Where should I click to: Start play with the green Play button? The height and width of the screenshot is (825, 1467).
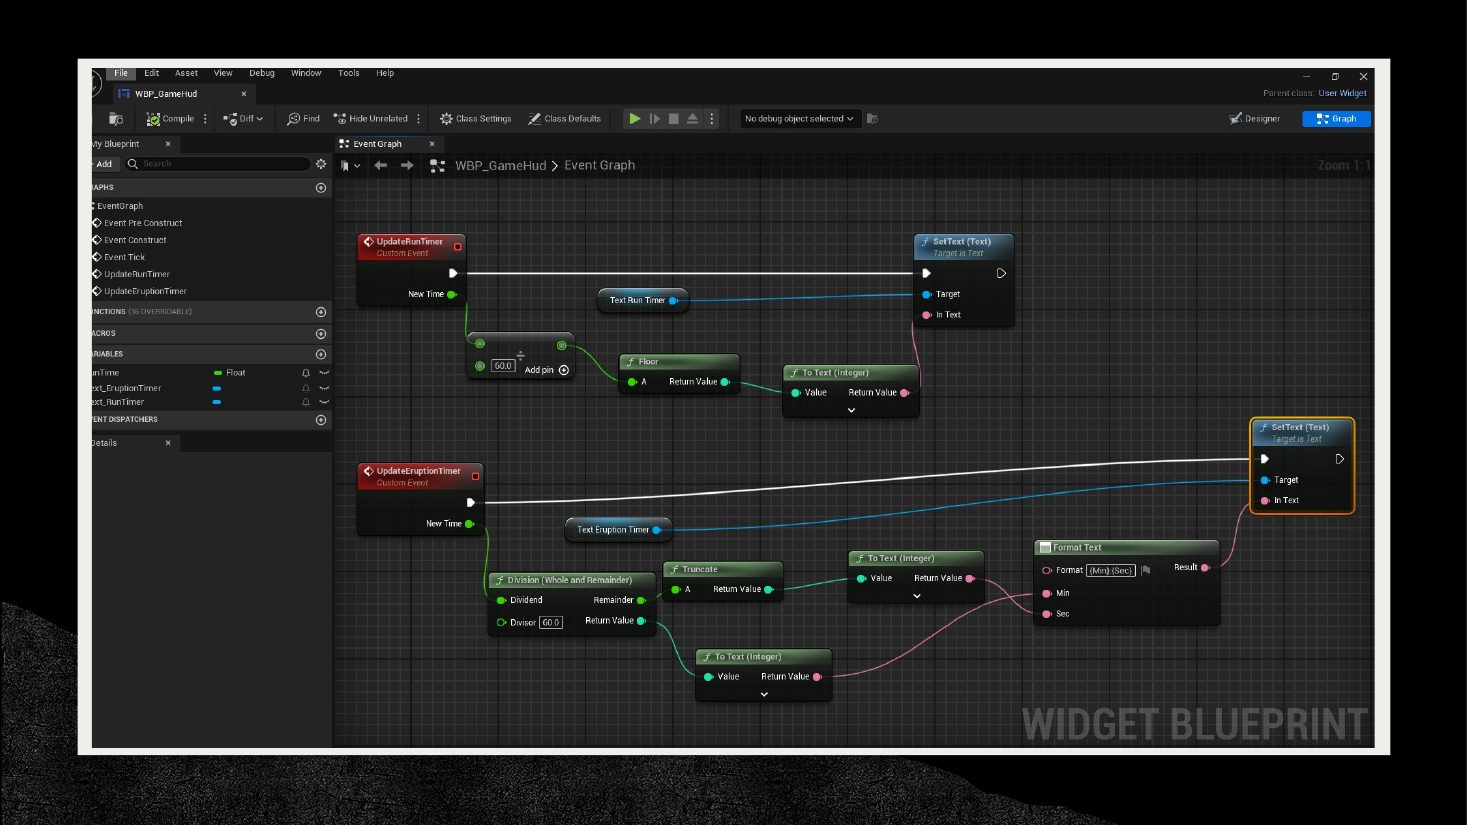pyautogui.click(x=634, y=118)
